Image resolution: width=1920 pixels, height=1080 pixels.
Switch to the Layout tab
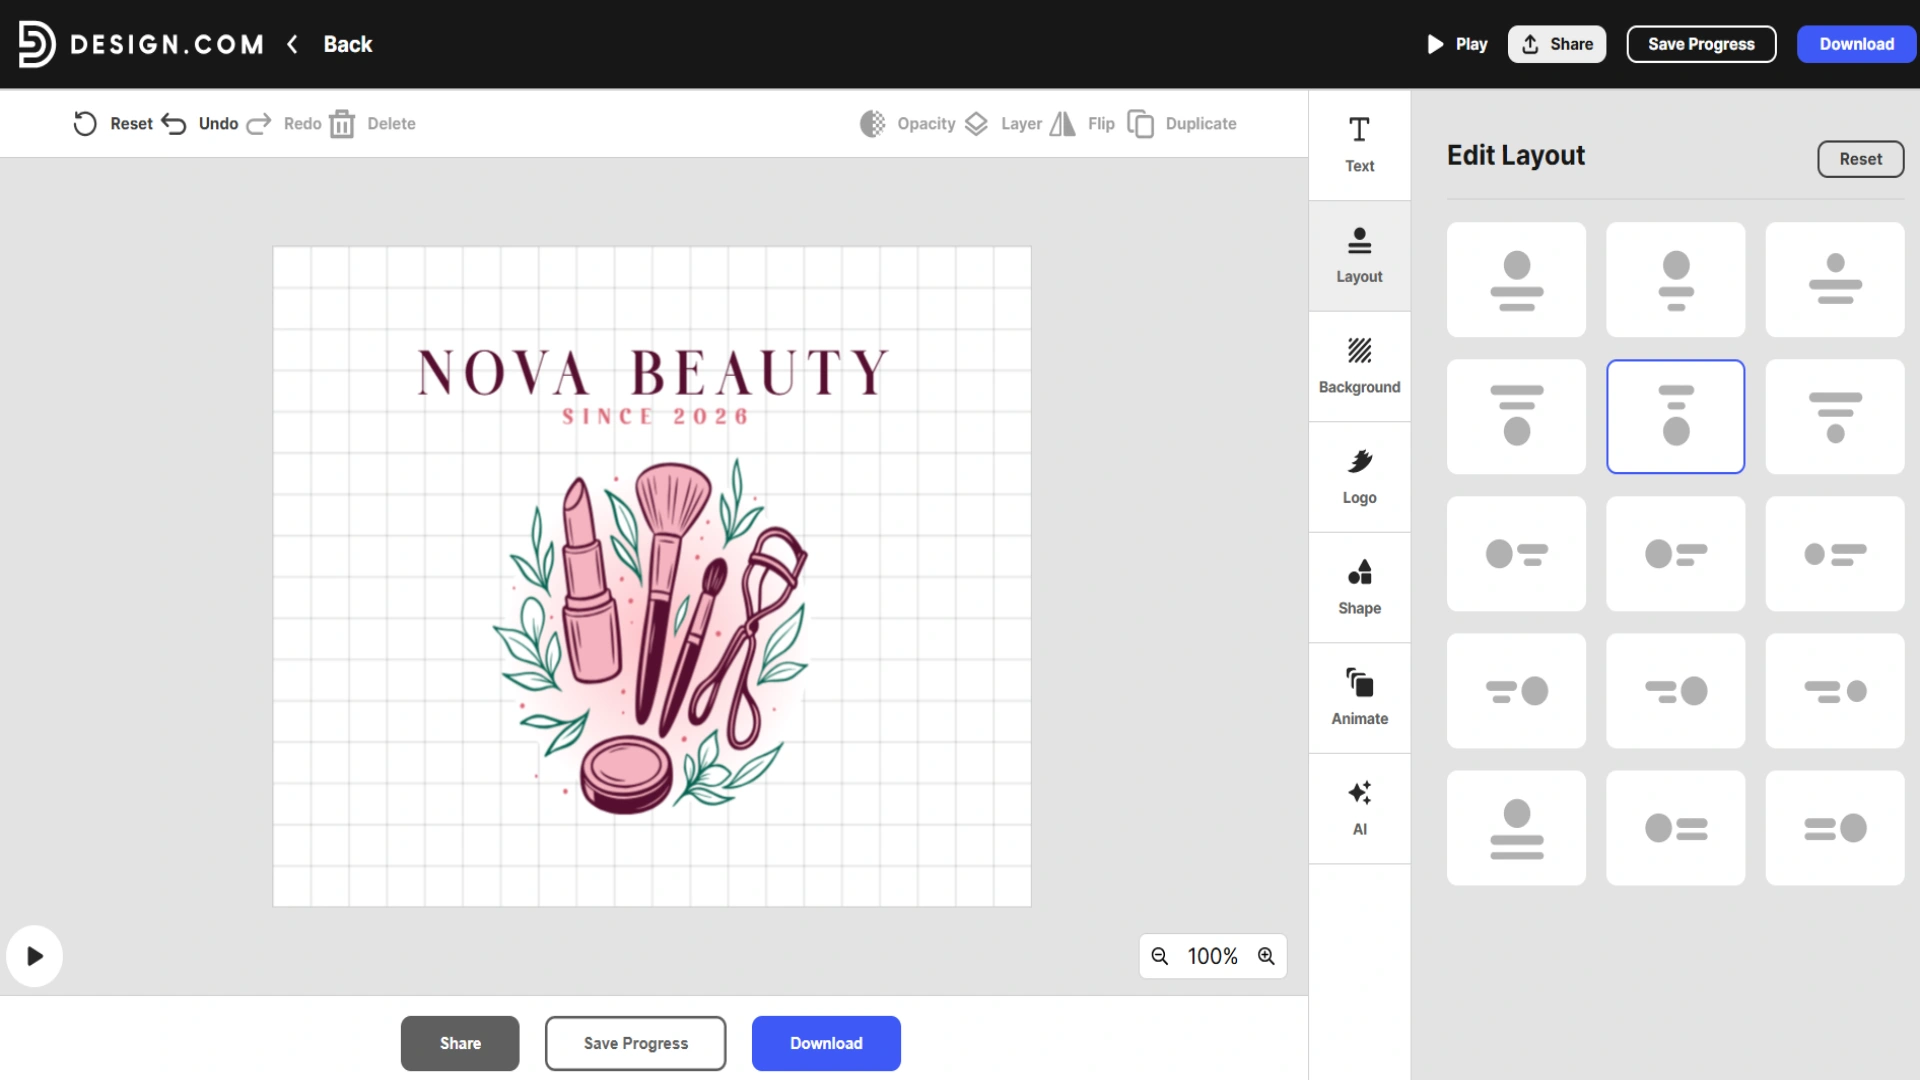pos(1359,256)
